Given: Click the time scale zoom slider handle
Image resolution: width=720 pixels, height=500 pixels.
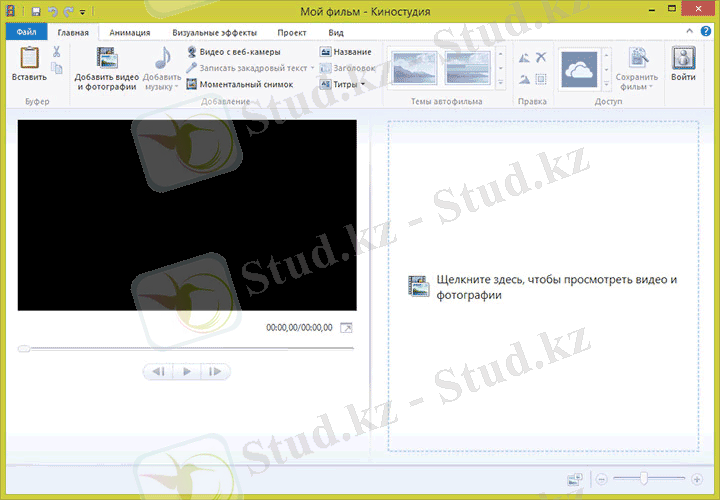Looking at the screenshot, I should (644, 478).
